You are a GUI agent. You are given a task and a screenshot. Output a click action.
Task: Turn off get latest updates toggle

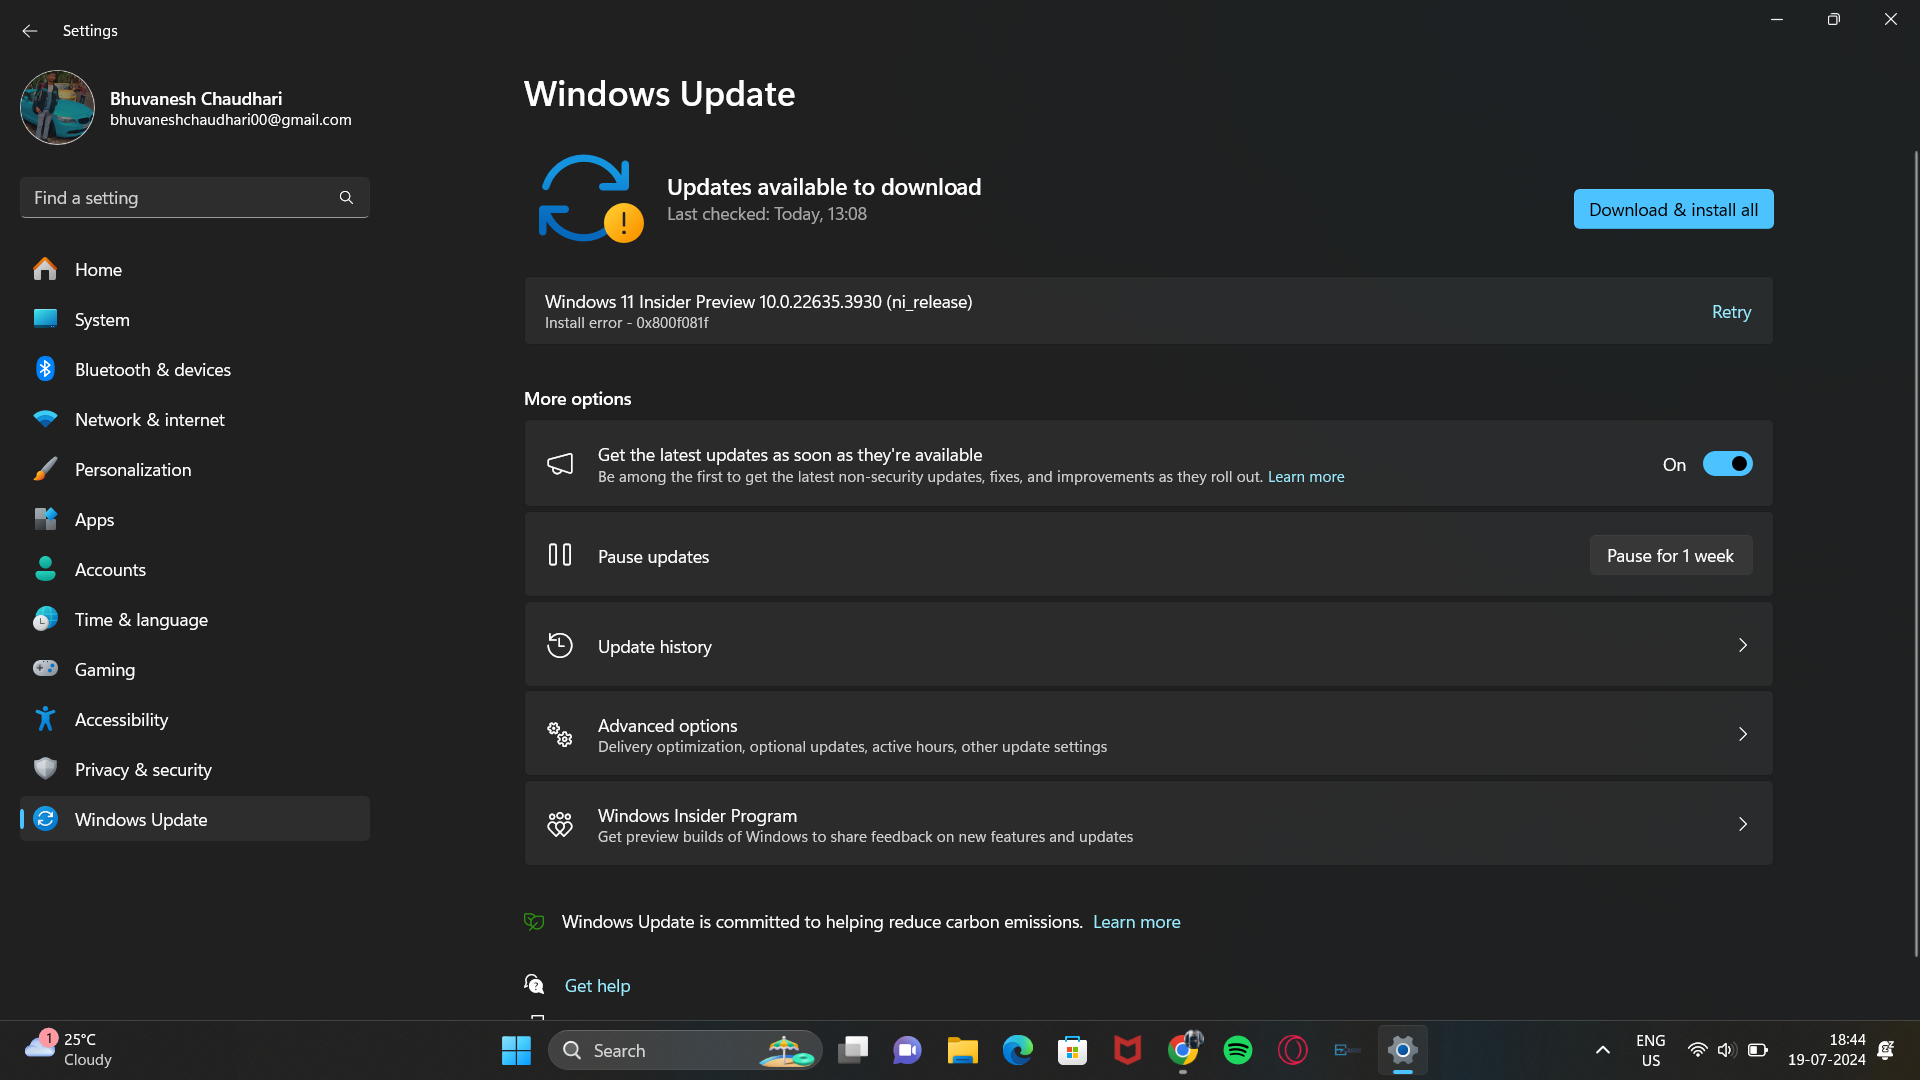pos(1727,464)
